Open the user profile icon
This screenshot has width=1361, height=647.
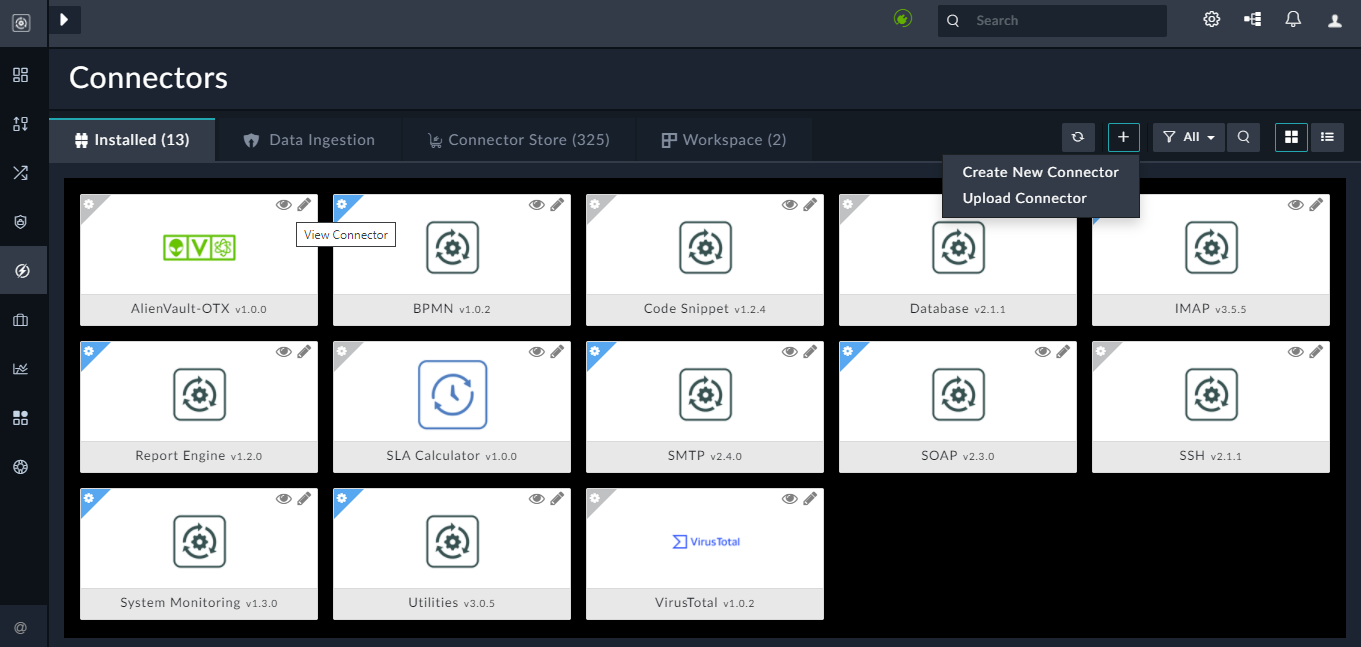click(x=1334, y=19)
